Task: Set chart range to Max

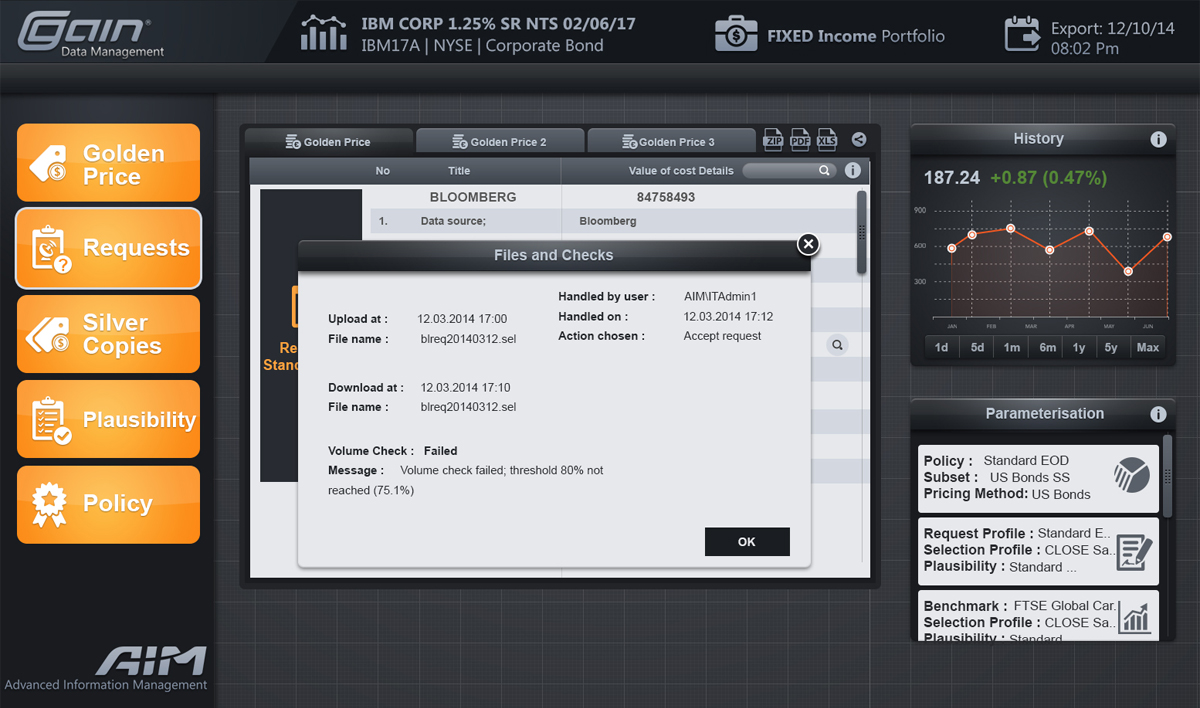Action: point(1148,347)
